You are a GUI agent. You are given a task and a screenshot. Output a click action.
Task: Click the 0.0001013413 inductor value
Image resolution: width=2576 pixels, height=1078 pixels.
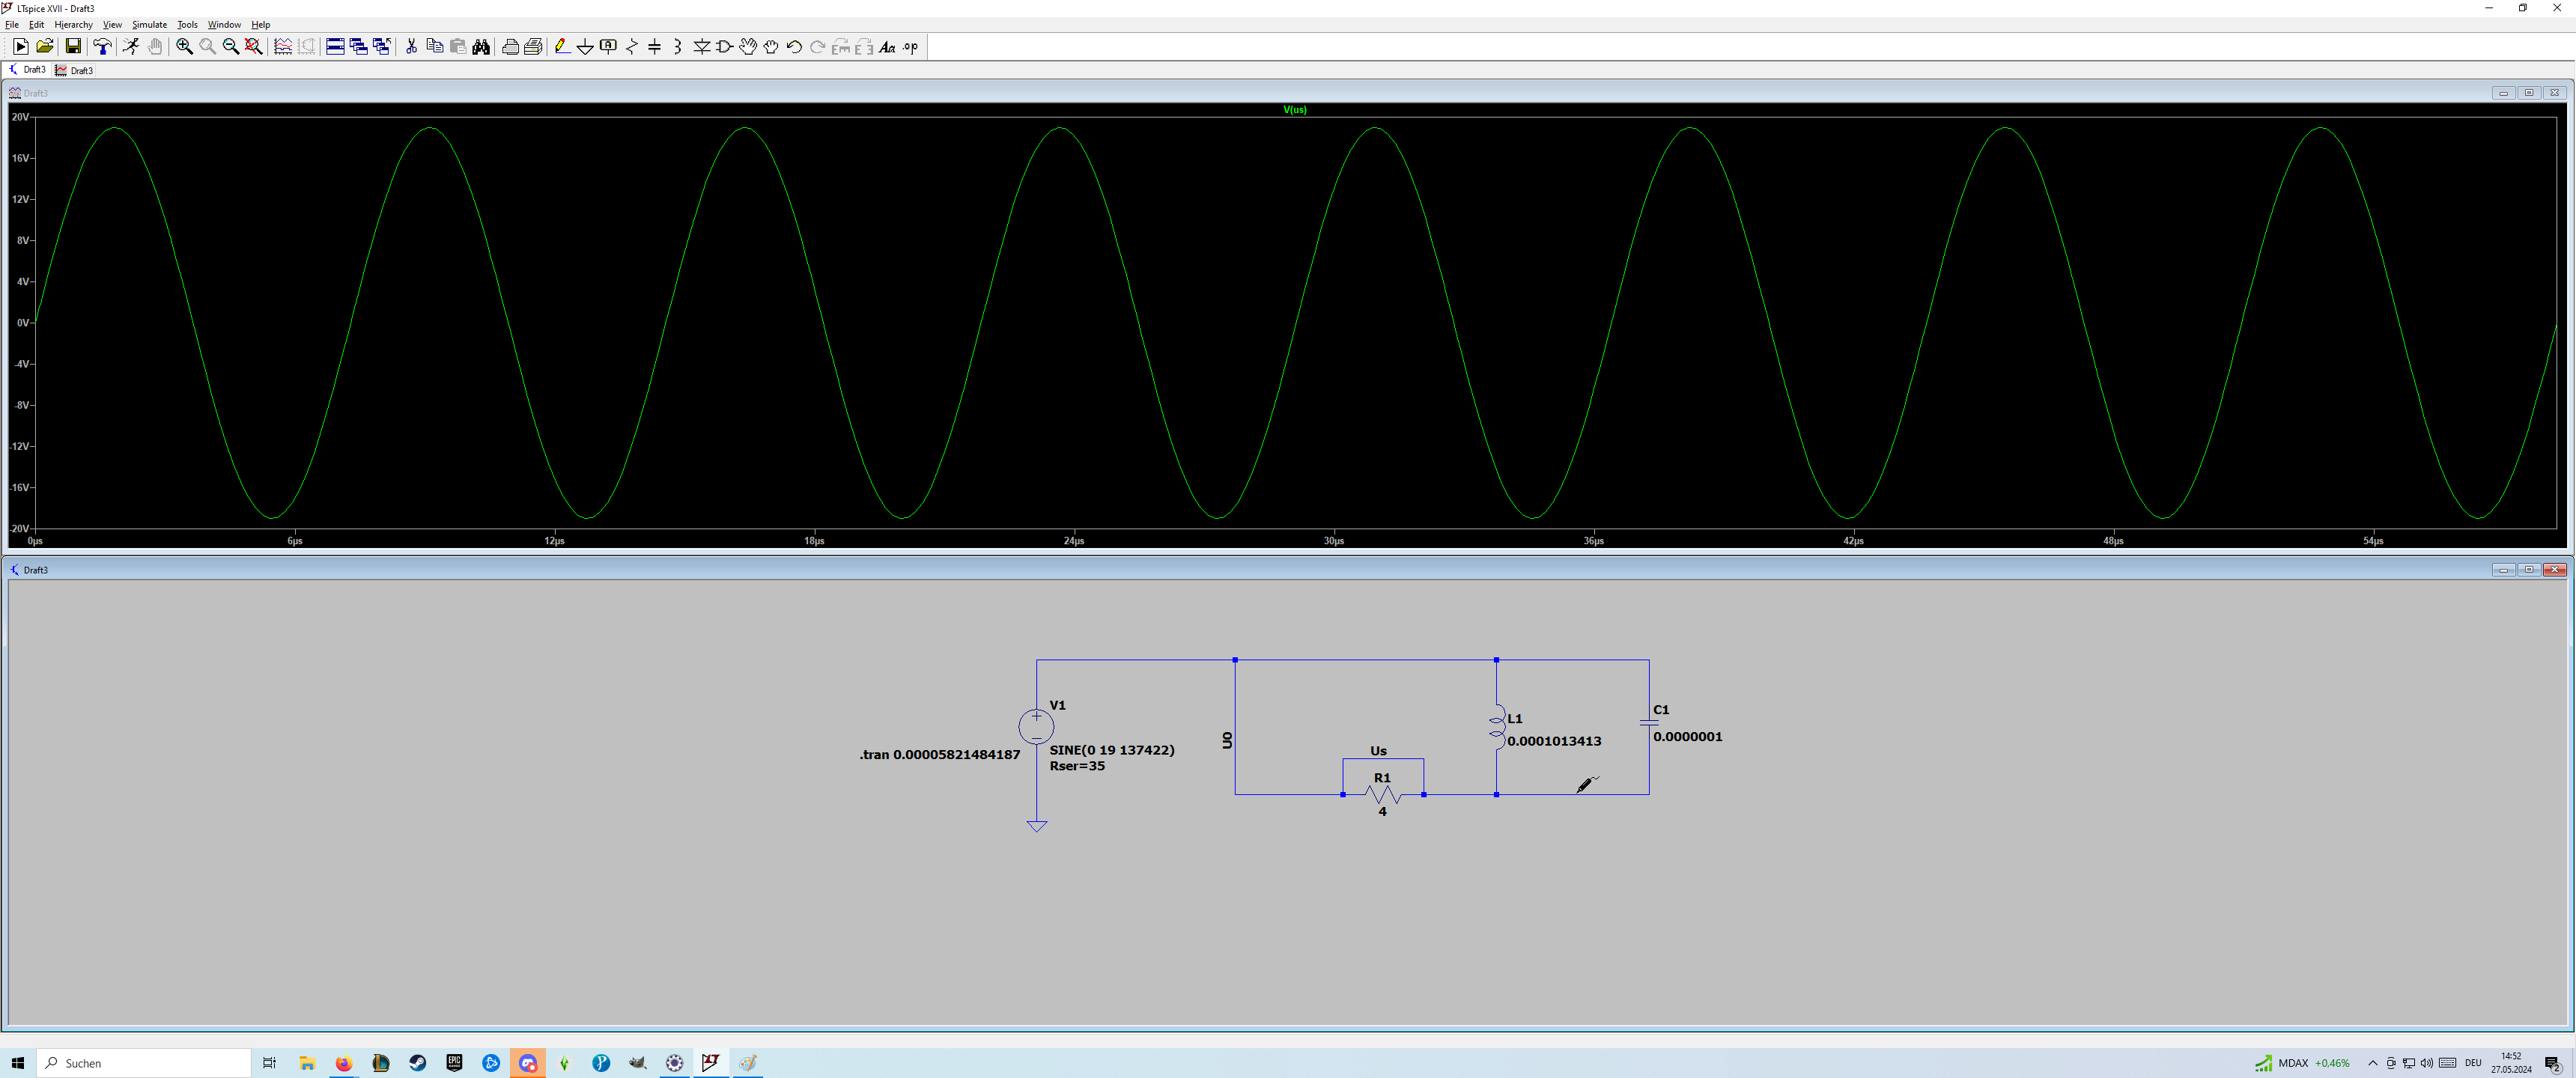(1554, 742)
